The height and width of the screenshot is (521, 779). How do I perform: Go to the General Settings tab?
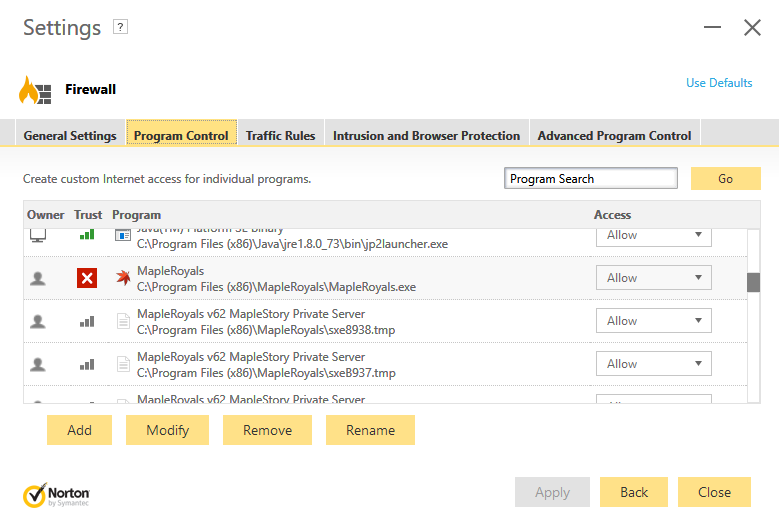coord(70,135)
